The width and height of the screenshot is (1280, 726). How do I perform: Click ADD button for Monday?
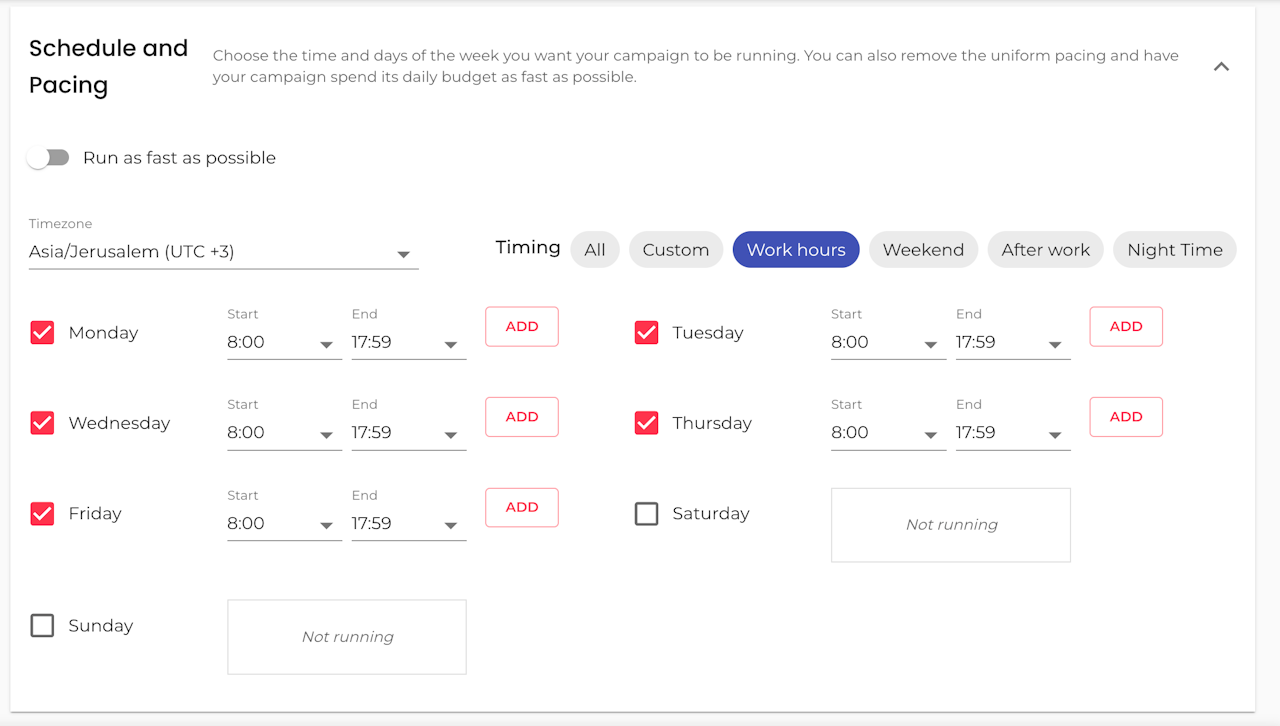522,327
